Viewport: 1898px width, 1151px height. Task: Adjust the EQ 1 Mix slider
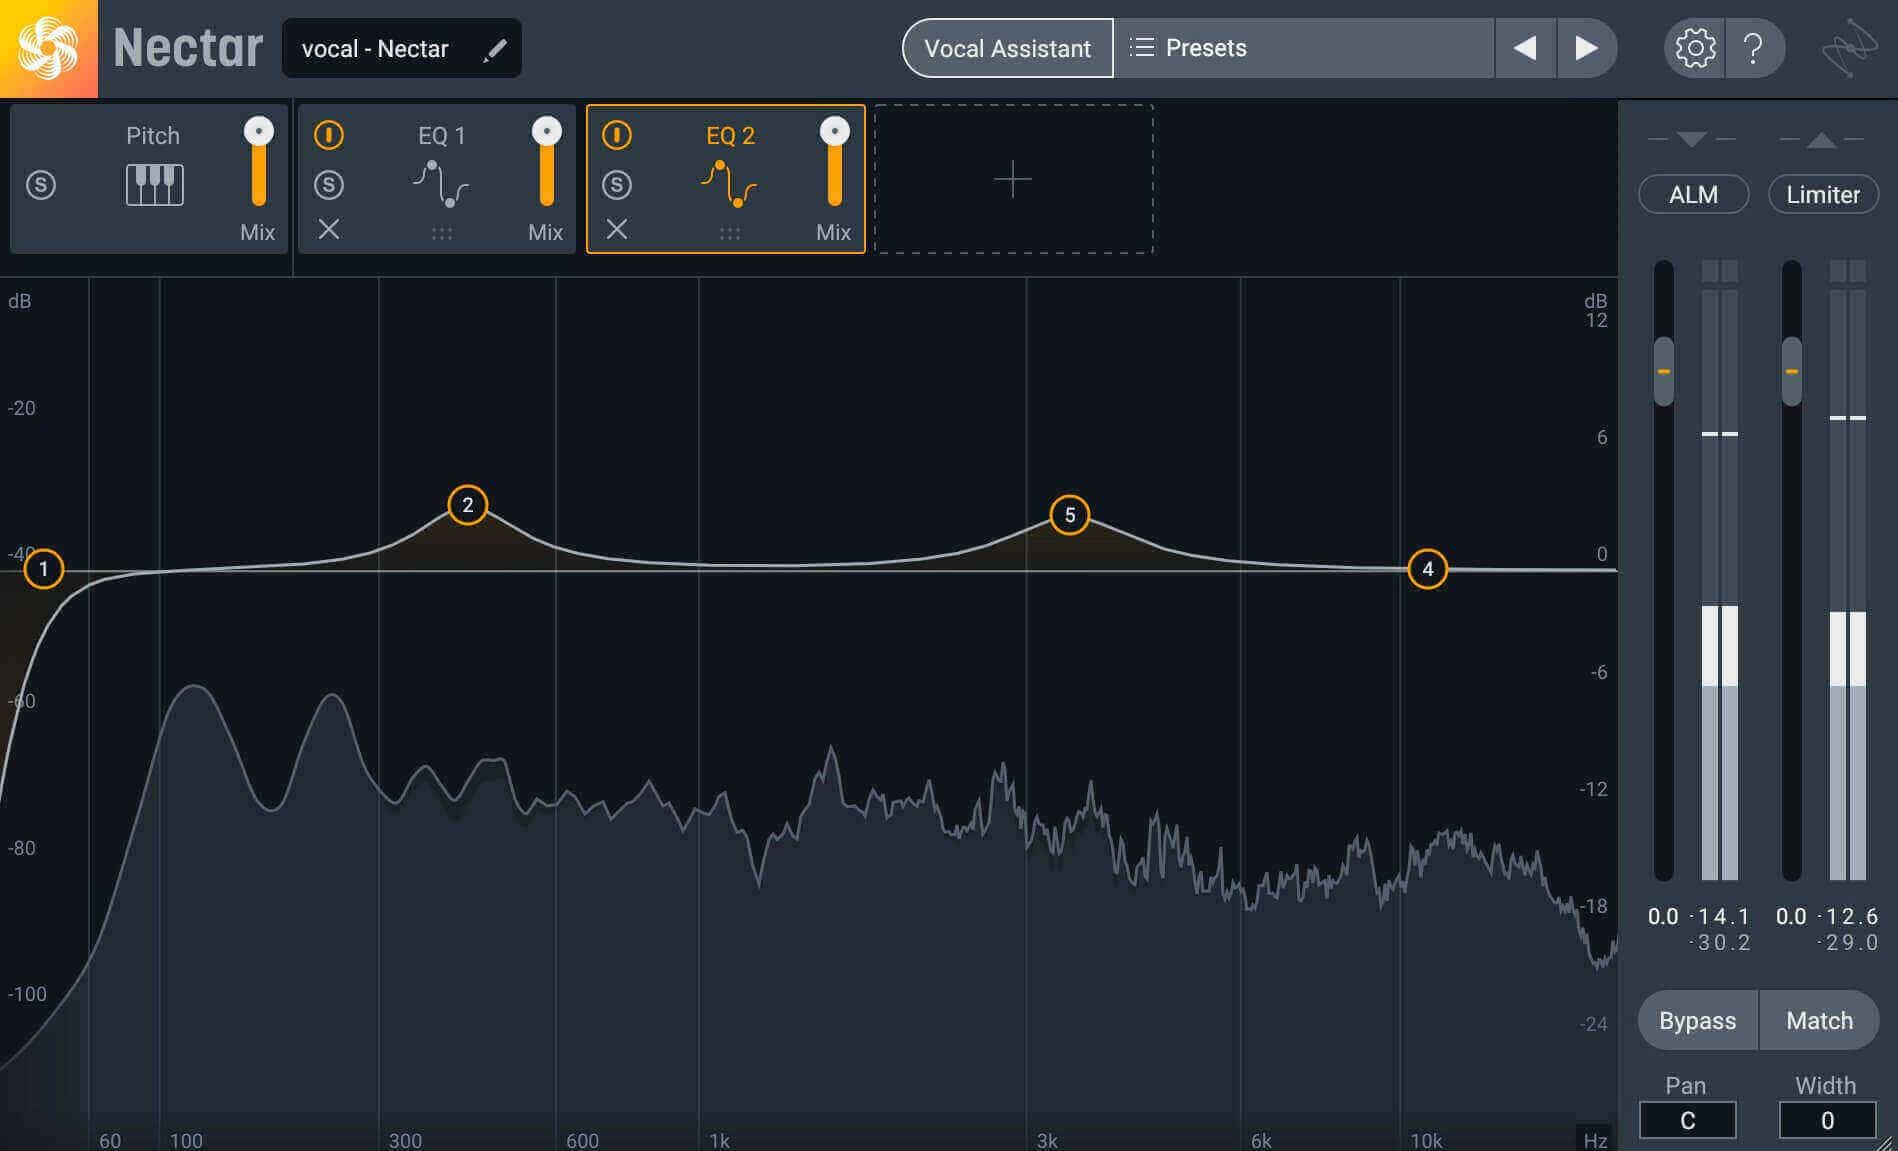(547, 162)
